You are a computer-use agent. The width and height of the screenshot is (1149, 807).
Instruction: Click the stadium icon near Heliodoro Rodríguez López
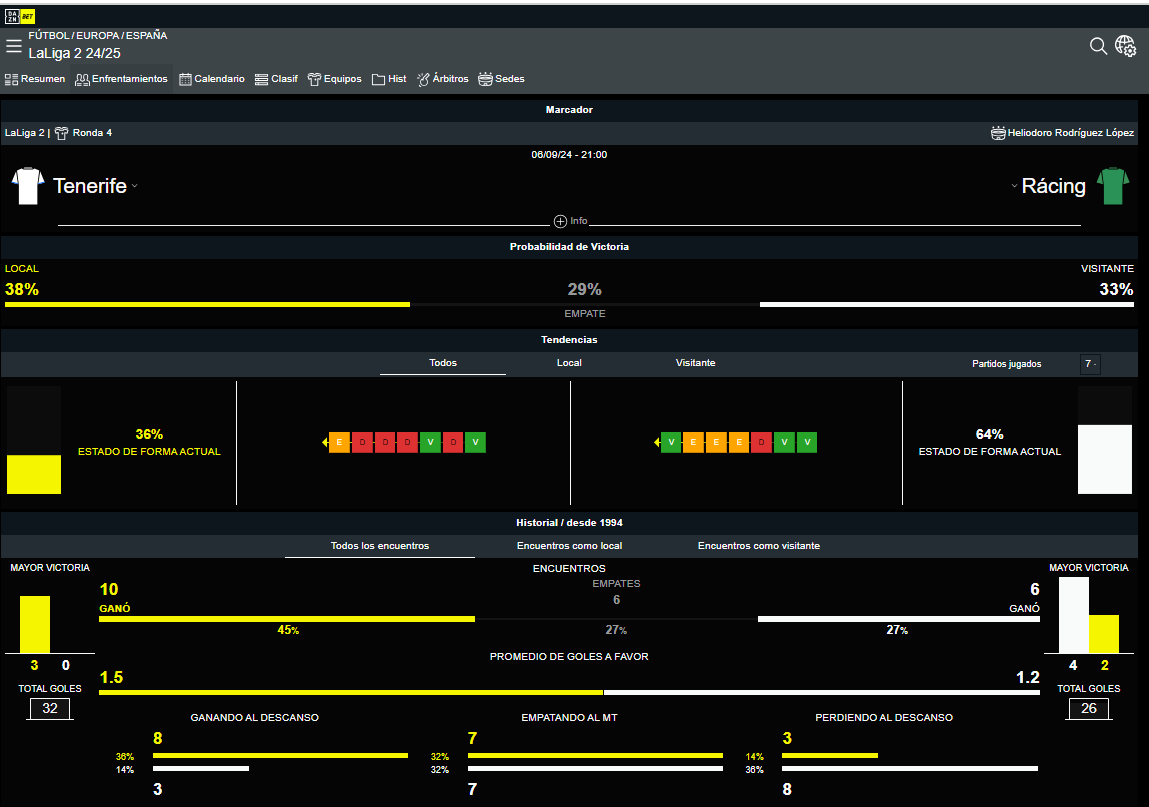pos(997,133)
